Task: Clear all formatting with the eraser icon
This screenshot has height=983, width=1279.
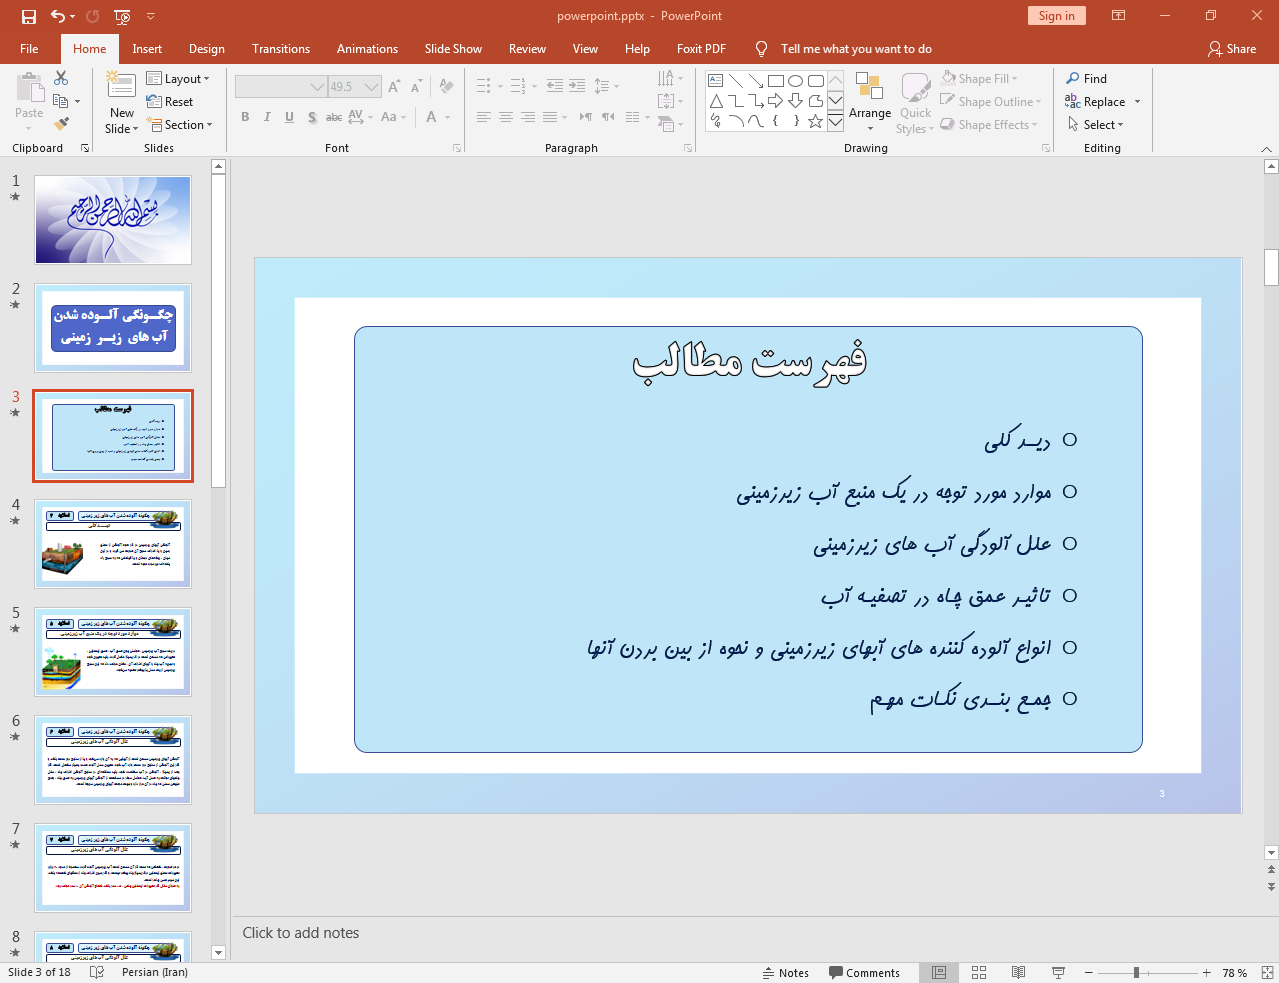Action: pyautogui.click(x=447, y=87)
